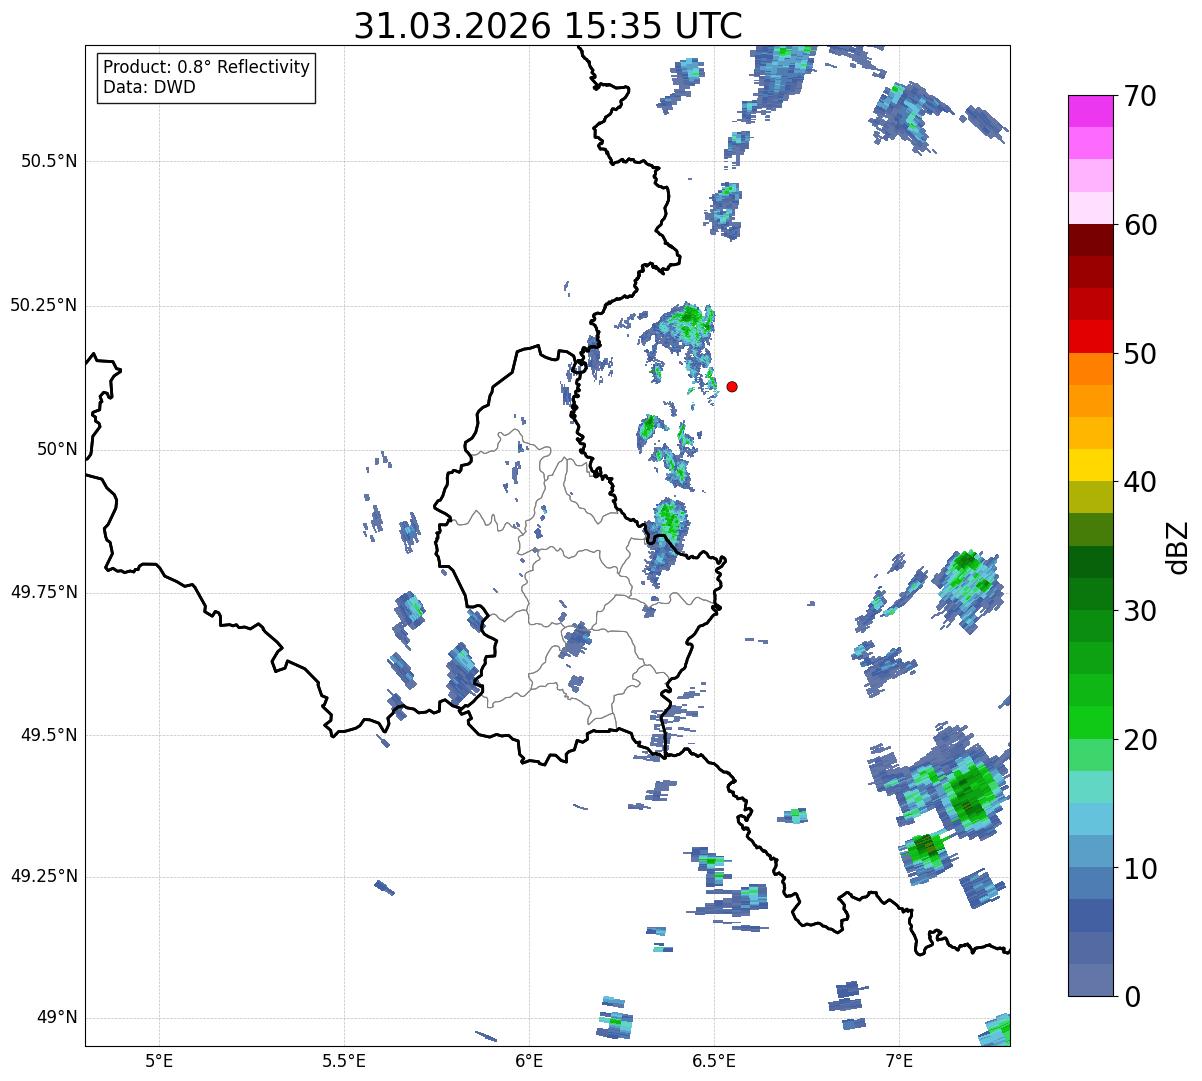Click the 7°E longitude label

tap(899, 1060)
